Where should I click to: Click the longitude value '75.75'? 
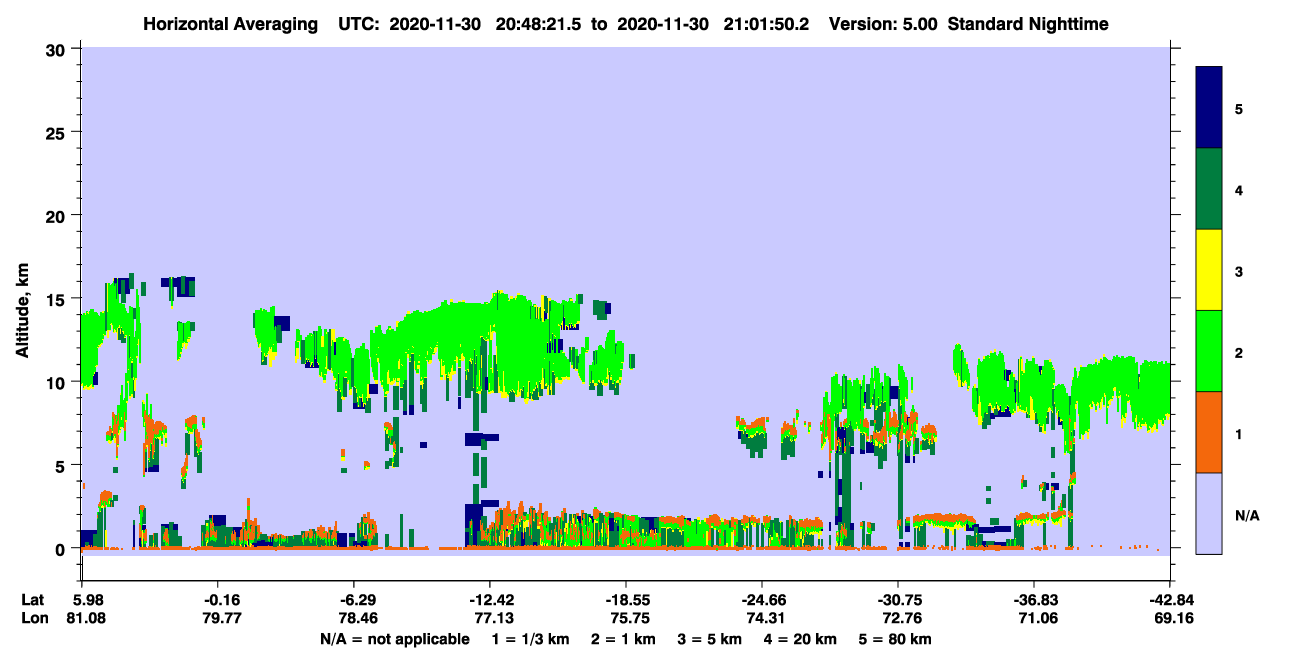(x=631, y=618)
